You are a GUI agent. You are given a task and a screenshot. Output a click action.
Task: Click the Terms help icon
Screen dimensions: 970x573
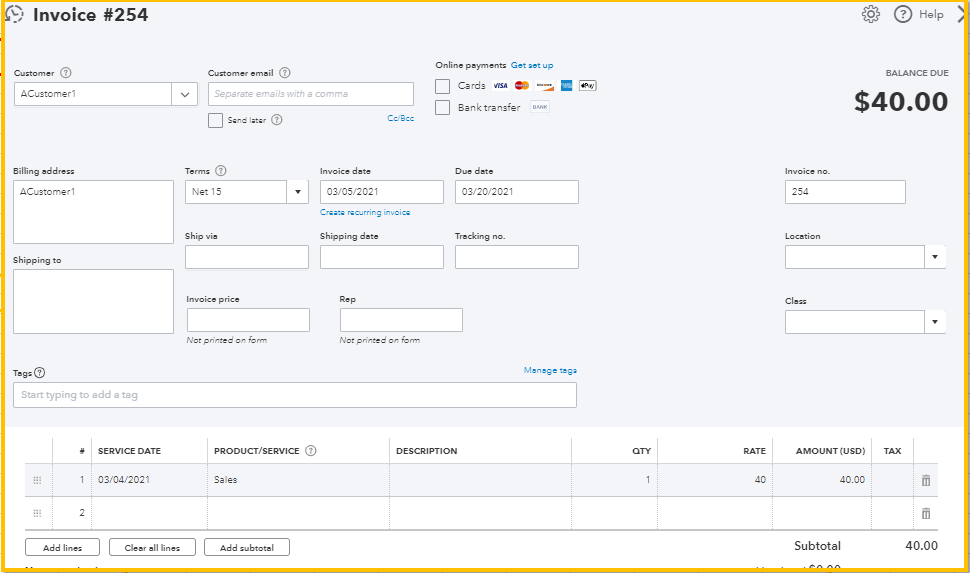click(221, 171)
